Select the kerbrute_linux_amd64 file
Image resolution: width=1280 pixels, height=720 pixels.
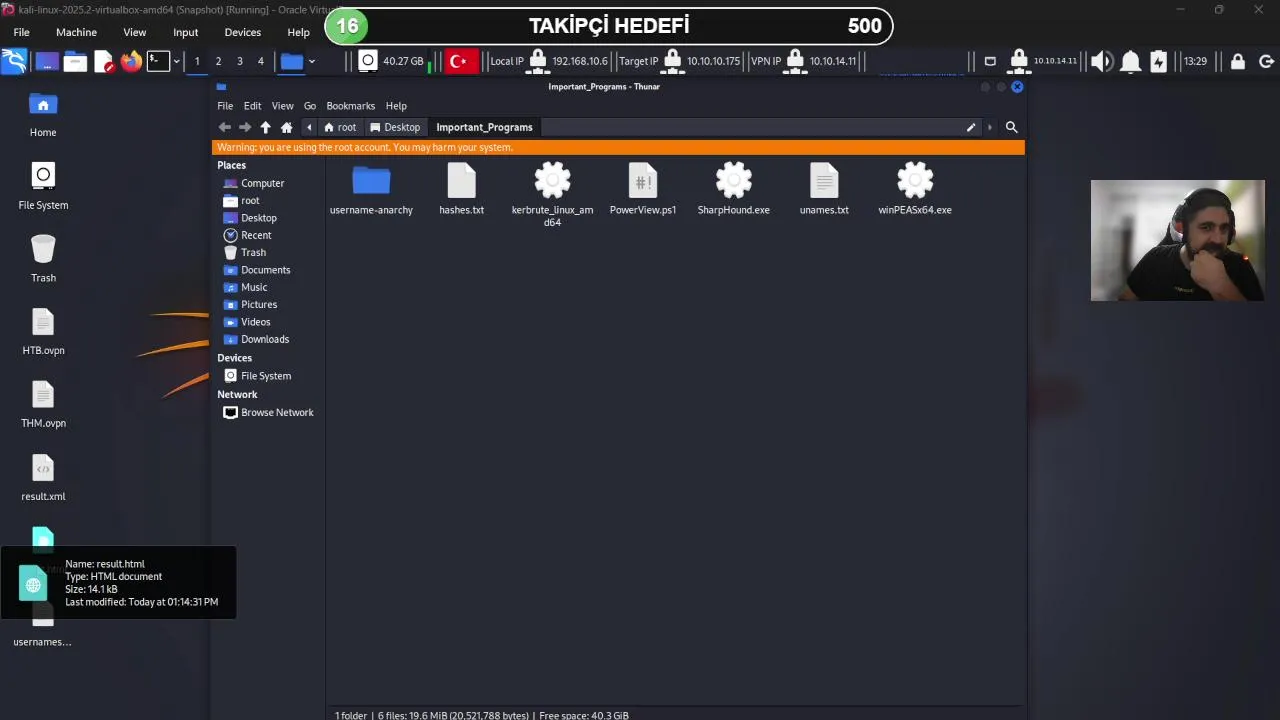tap(552, 195)
